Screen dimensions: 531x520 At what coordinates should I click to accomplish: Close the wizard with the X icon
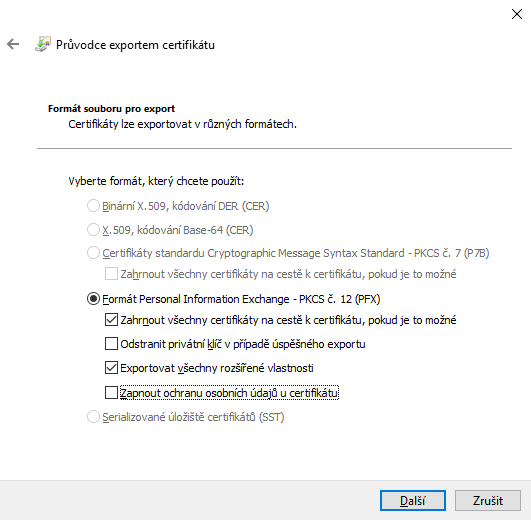click(517, 14)
